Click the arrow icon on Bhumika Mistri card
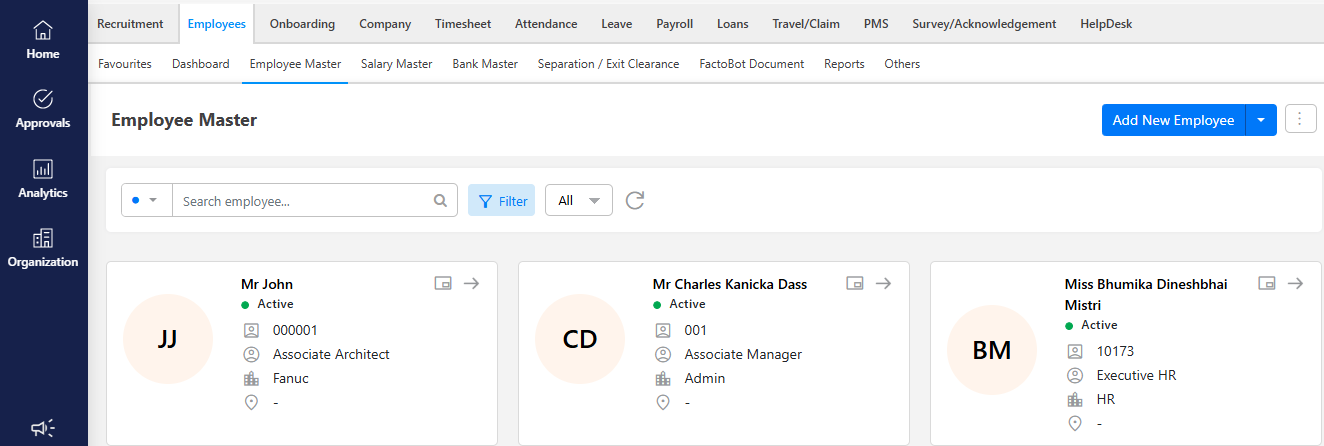 pos(1295,284)
